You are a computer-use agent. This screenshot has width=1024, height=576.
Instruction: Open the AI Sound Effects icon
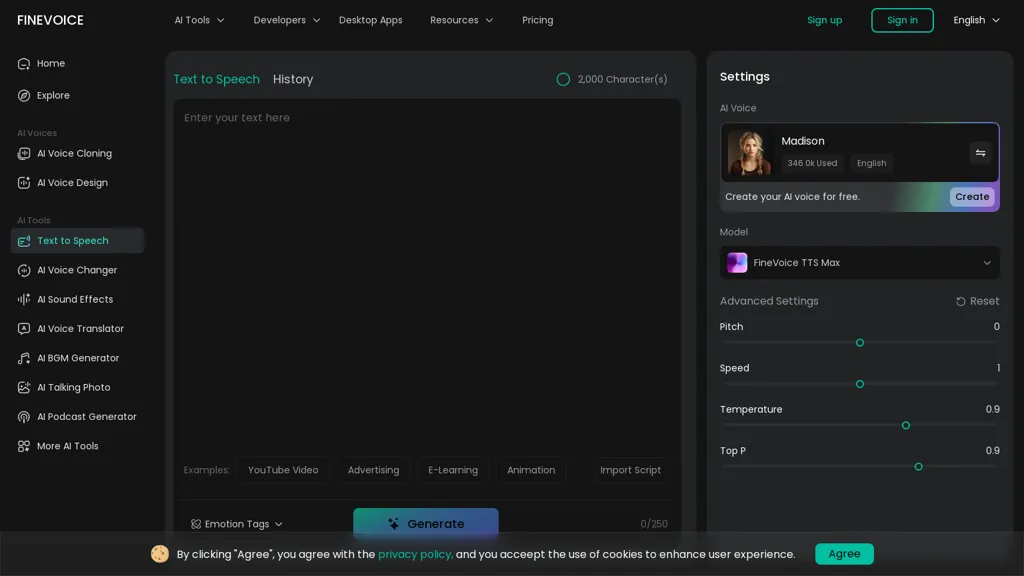[24, 299]
